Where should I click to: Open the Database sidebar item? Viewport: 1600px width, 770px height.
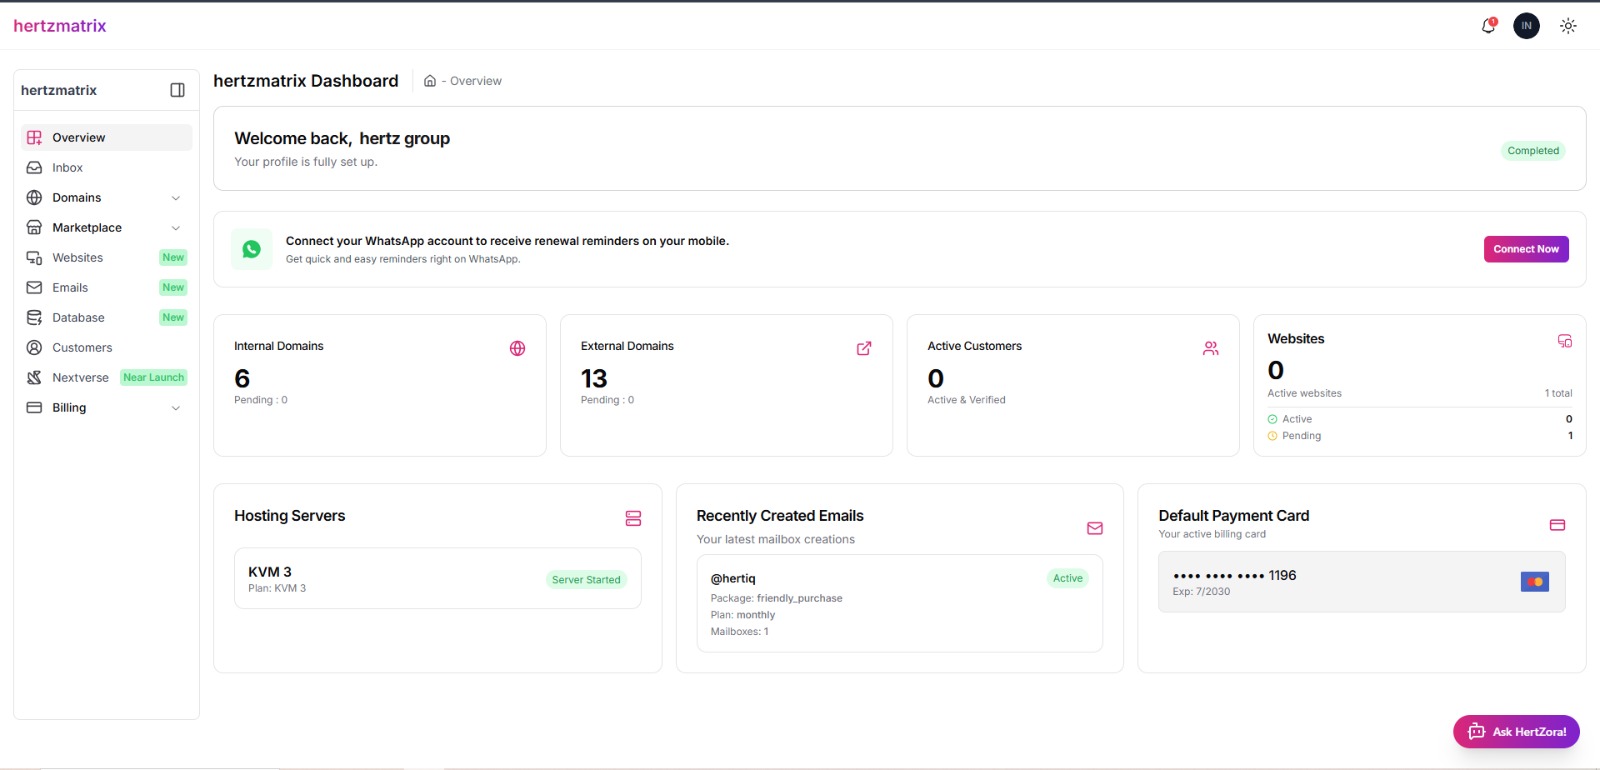[106, 318]
